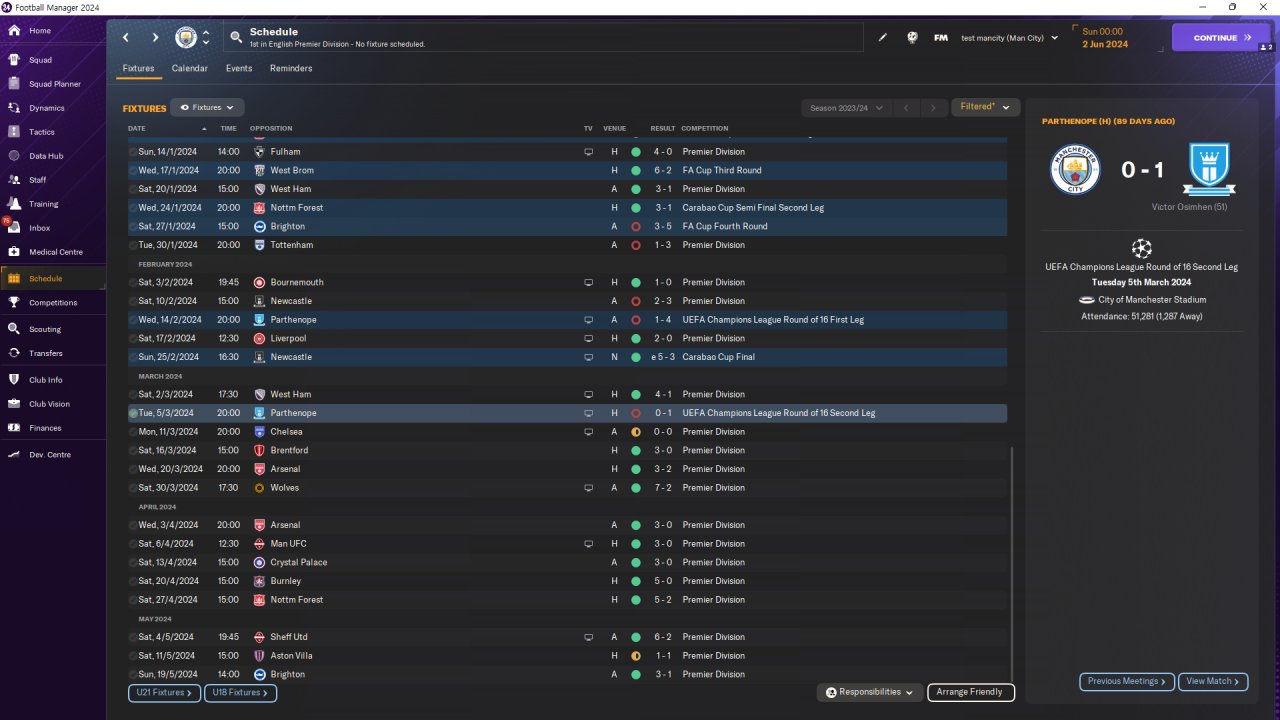1280x720 pixels.
Task: Open Previous Meetings
Action: tap(1126, 681)
